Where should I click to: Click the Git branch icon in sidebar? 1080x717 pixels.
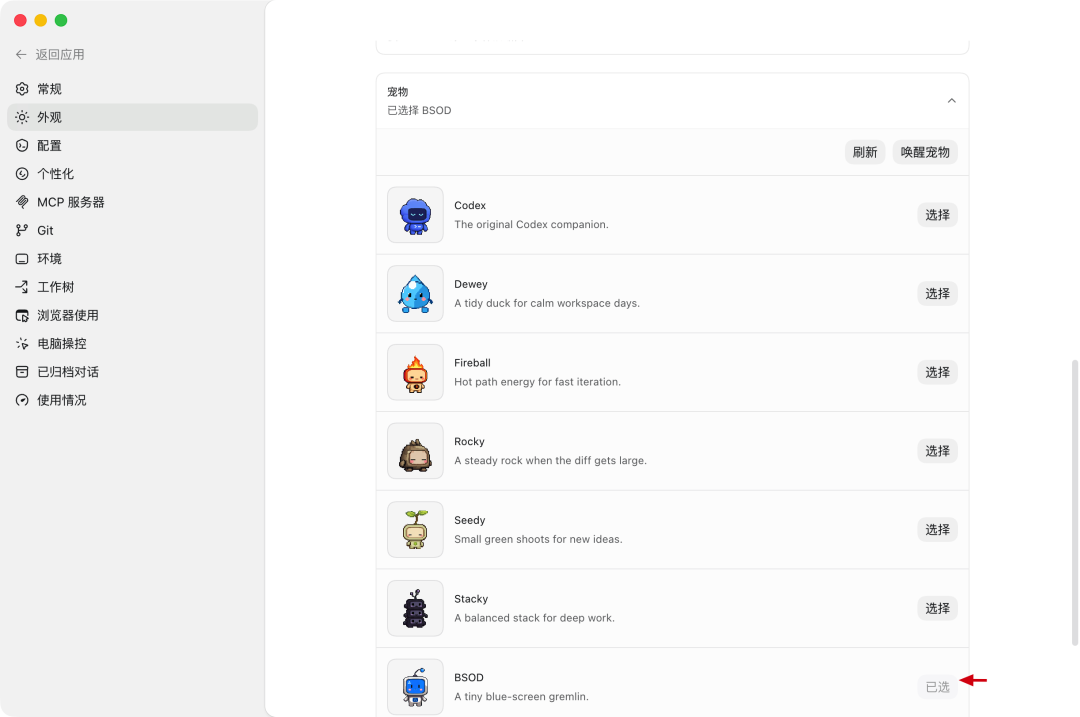22,230
